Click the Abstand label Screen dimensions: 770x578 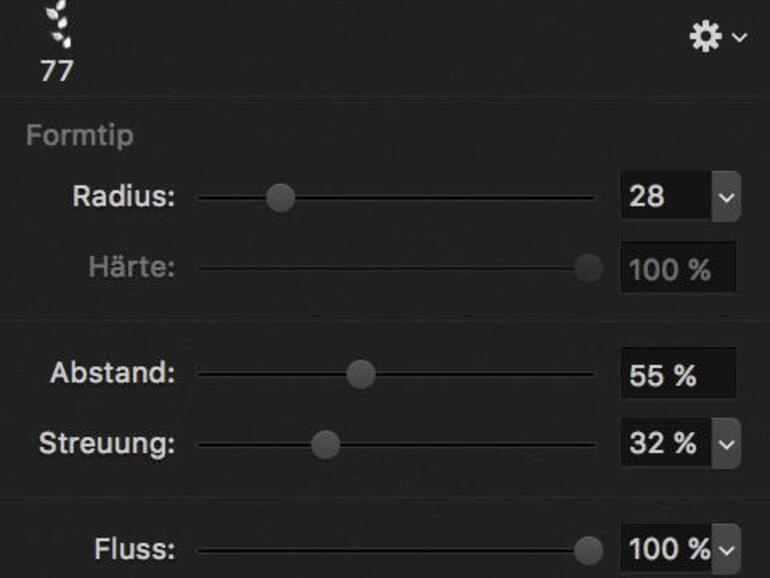112,374
